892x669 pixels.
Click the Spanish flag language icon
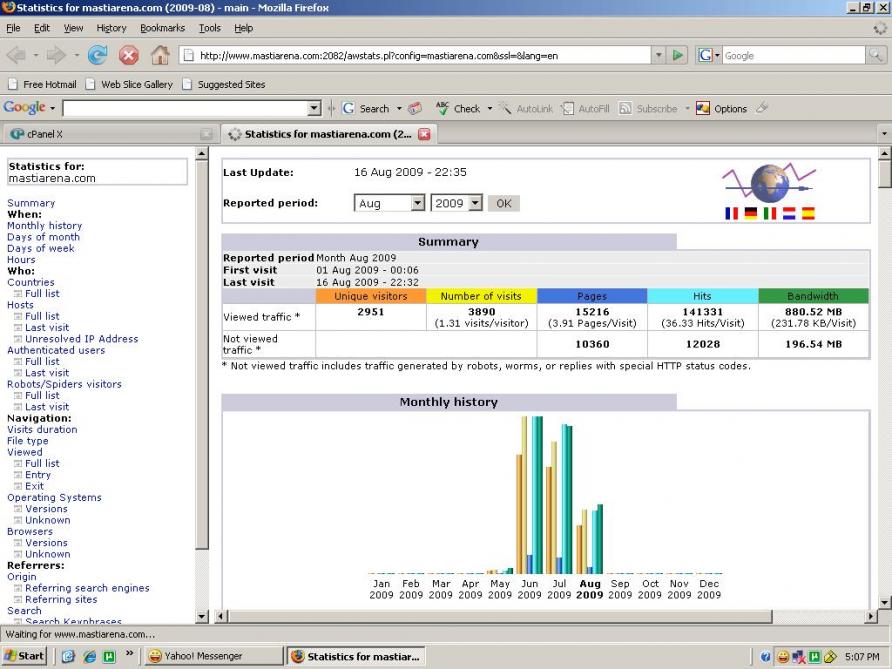[x=807, y=213]
